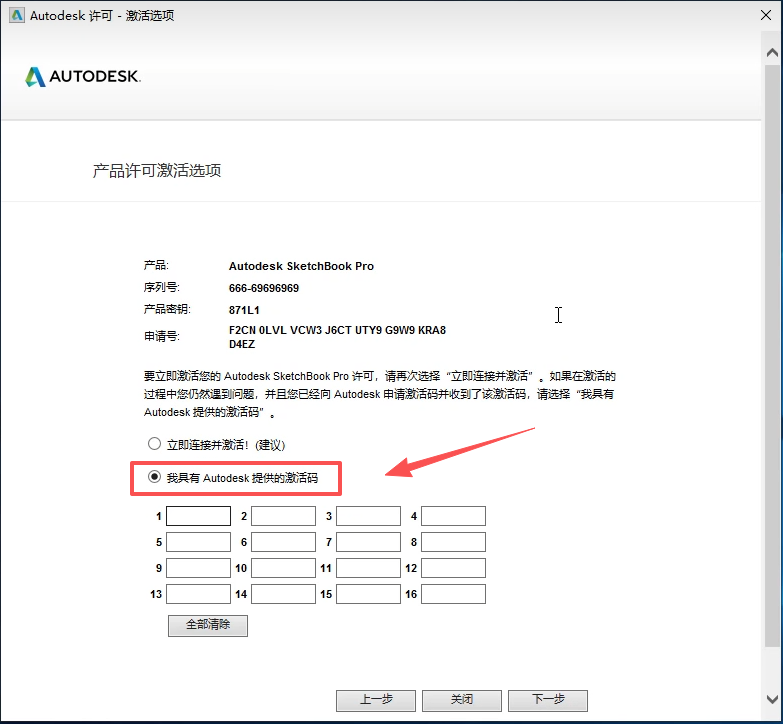Click into activation code field 16

[x=453, y=594]
